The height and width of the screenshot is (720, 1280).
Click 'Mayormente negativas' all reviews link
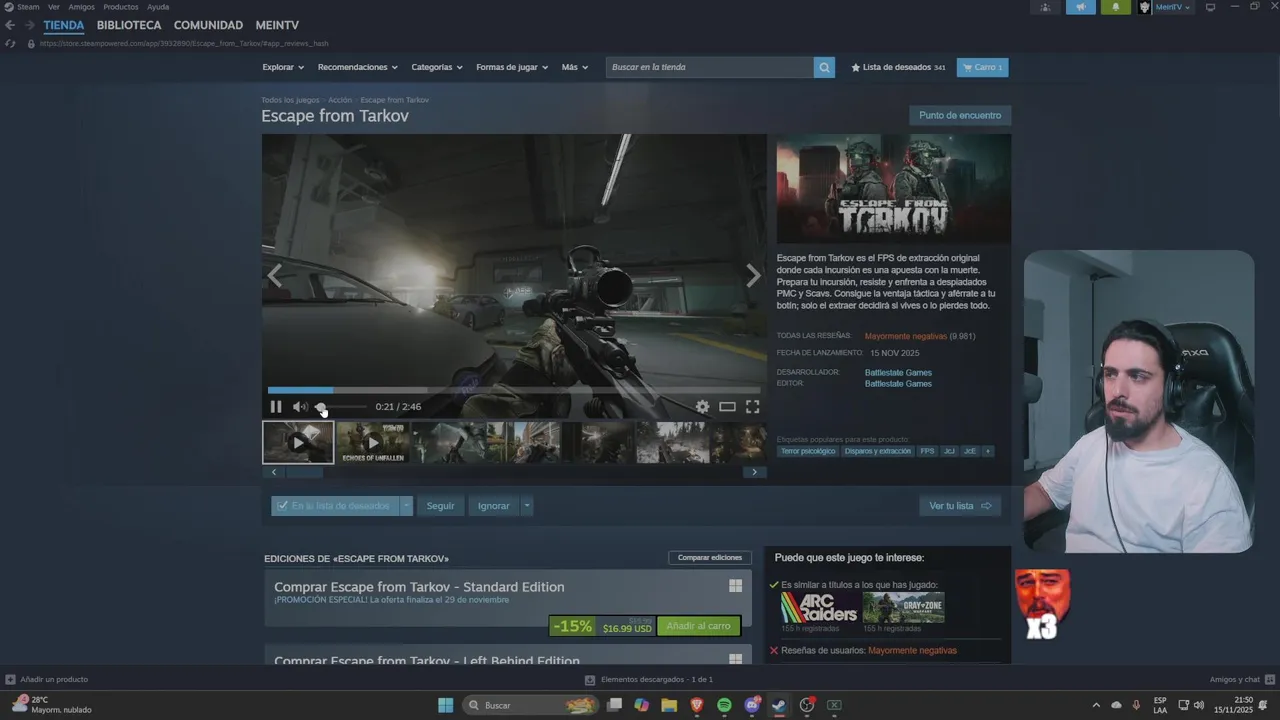(x=906, y=336)
